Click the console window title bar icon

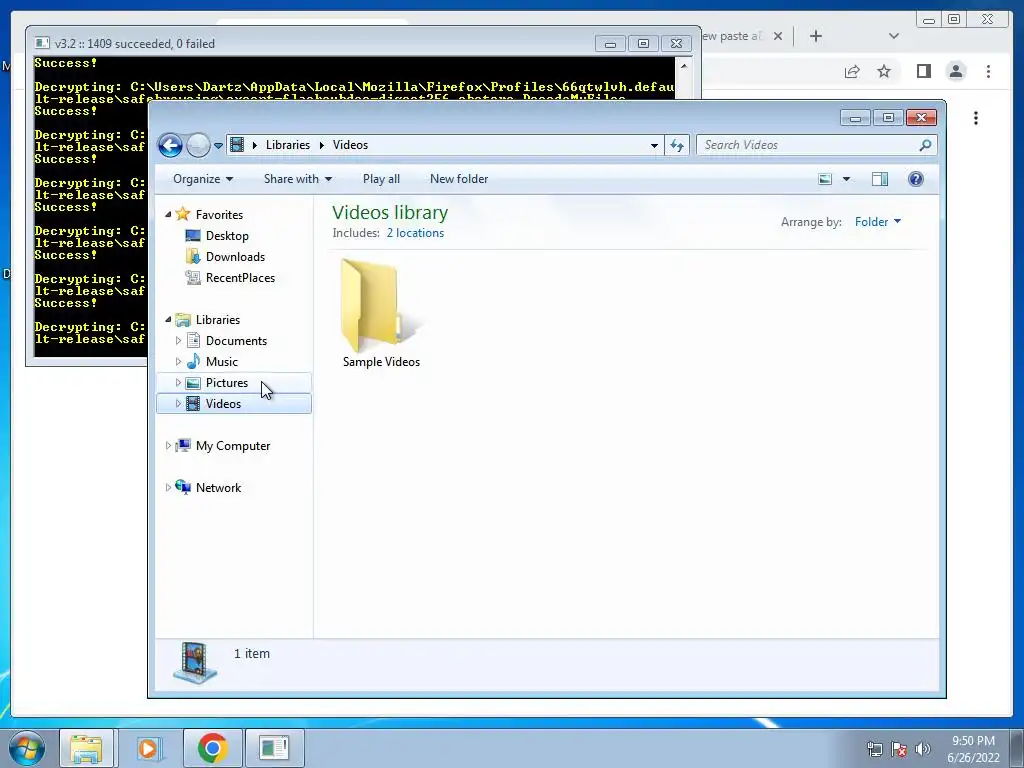coord(42,43)
